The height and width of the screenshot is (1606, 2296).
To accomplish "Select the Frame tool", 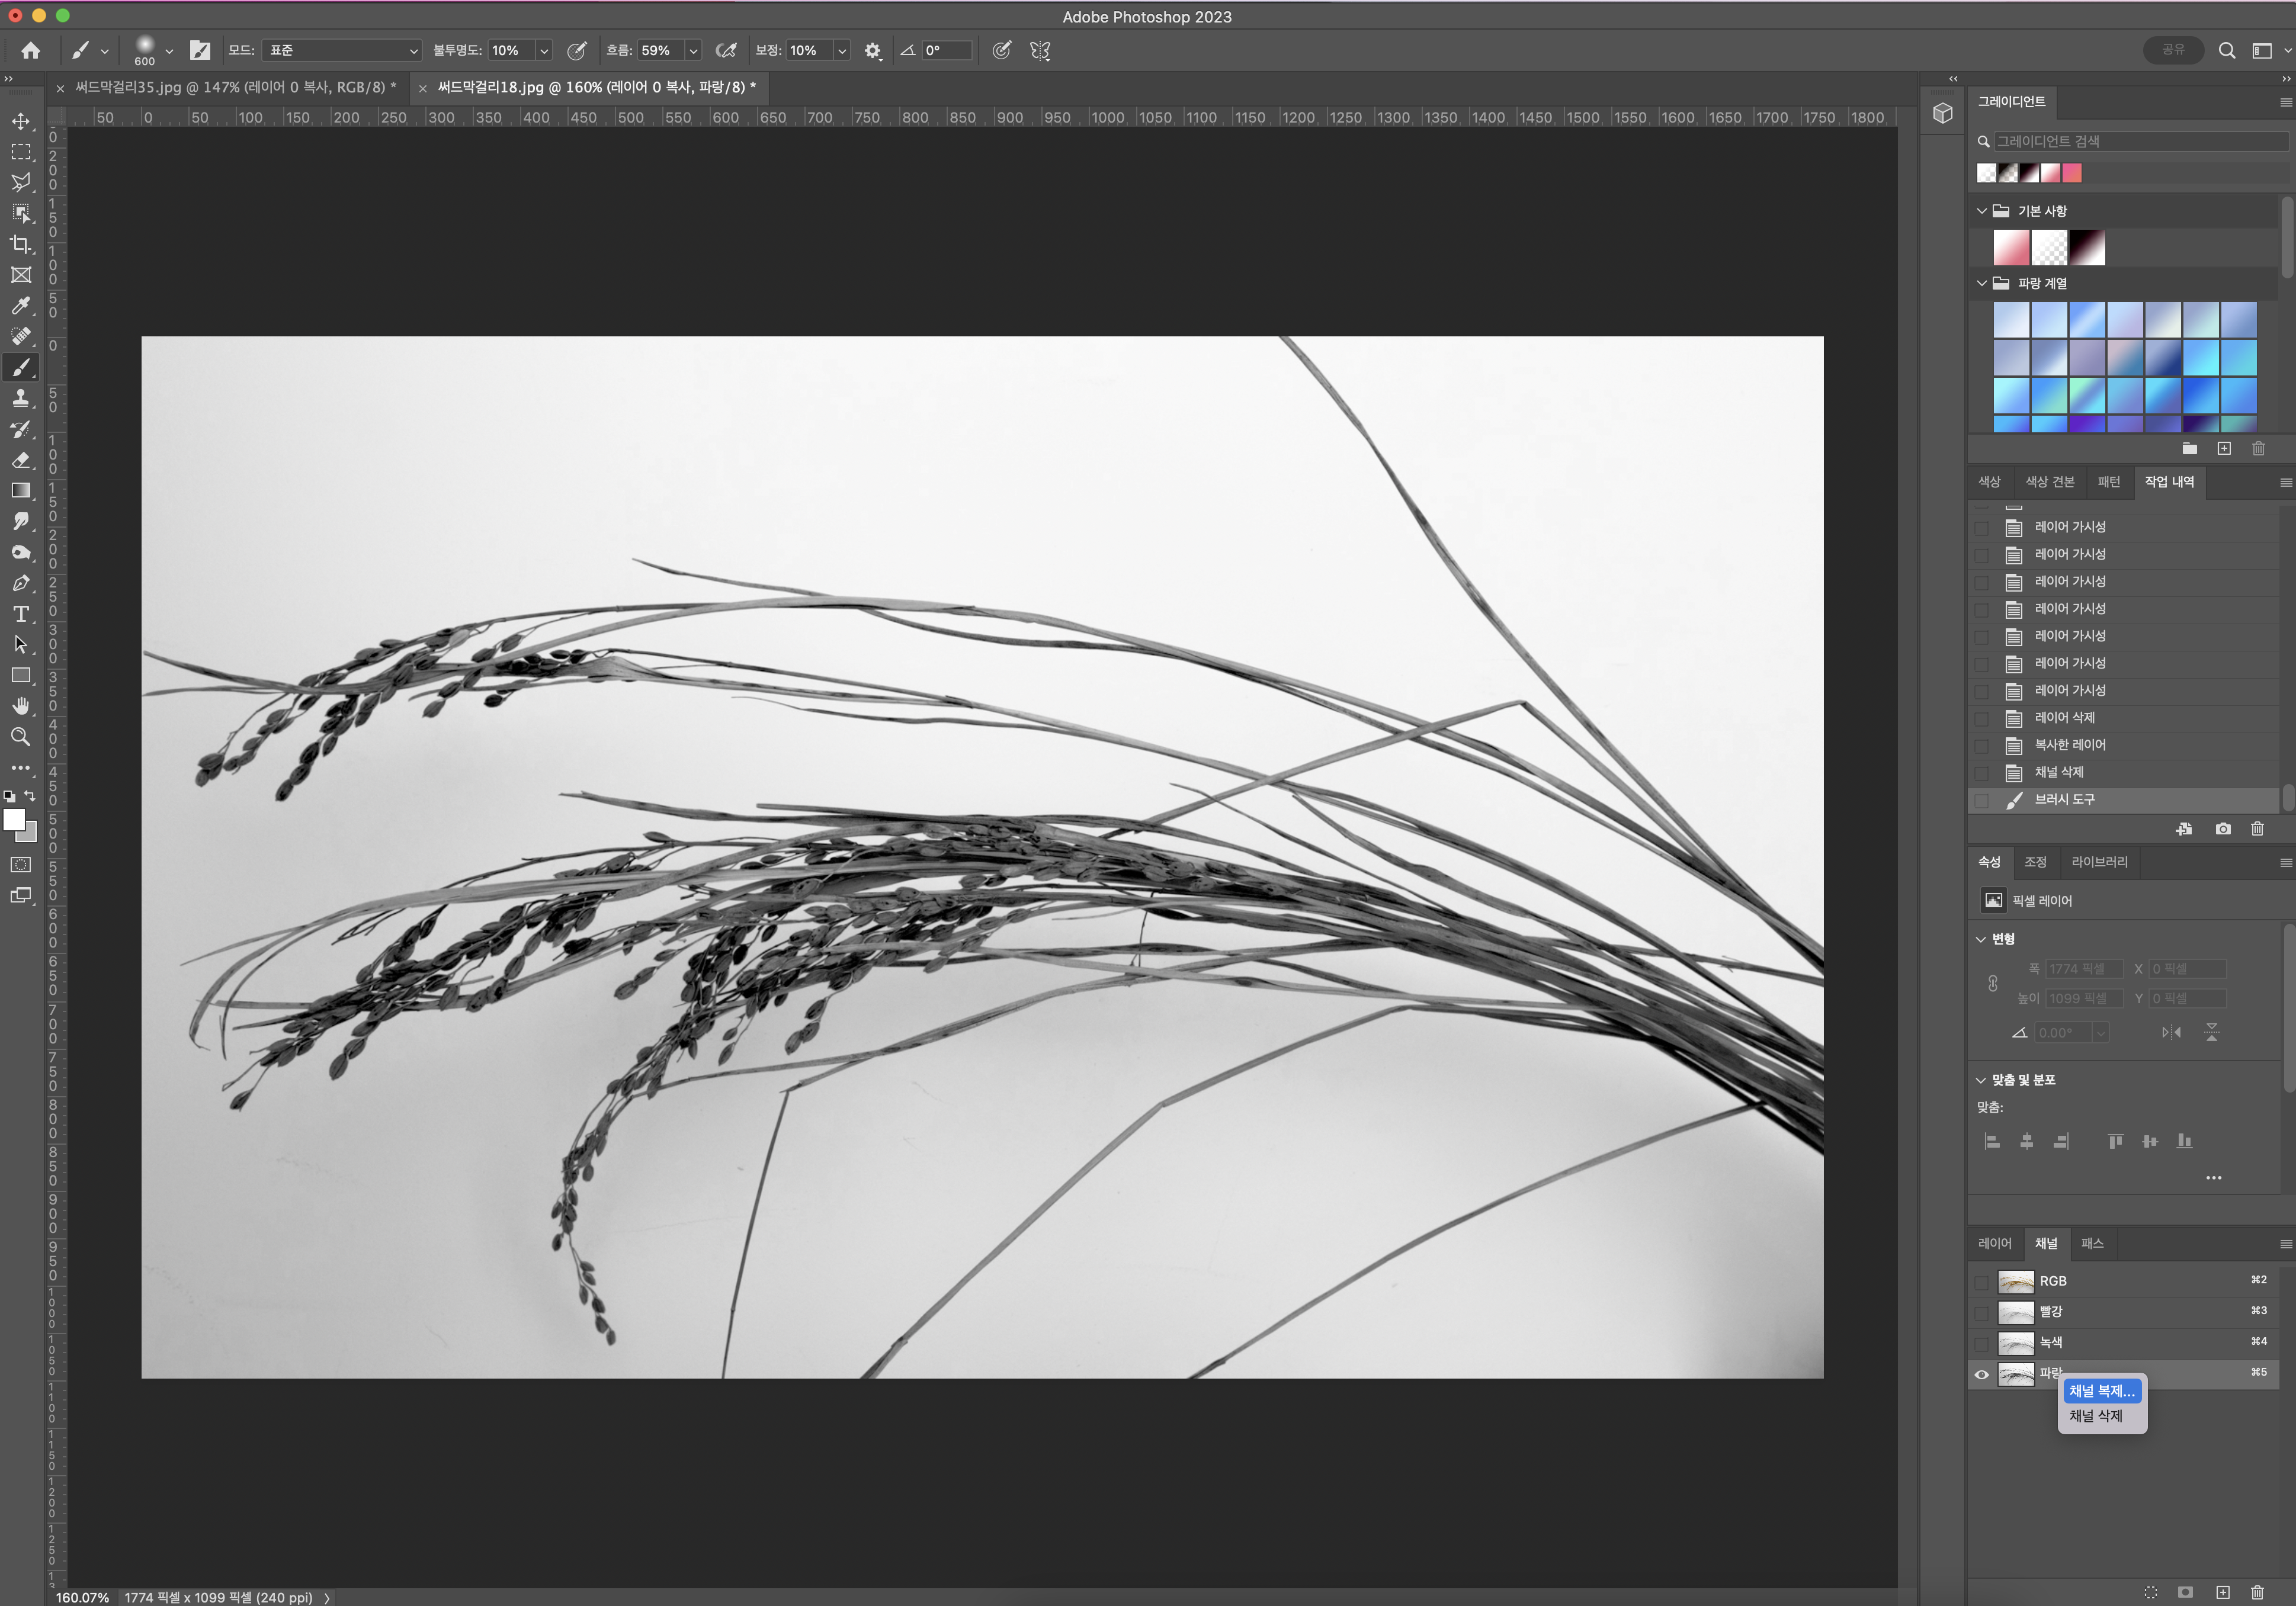I will (x=21, y=275).
